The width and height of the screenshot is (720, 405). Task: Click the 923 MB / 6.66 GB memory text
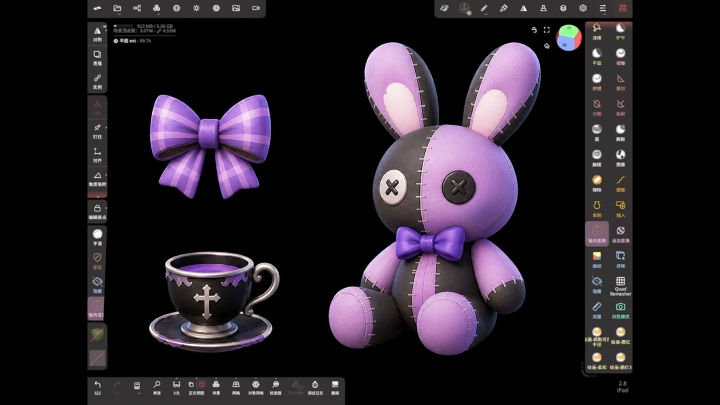[x=155, y=26]
